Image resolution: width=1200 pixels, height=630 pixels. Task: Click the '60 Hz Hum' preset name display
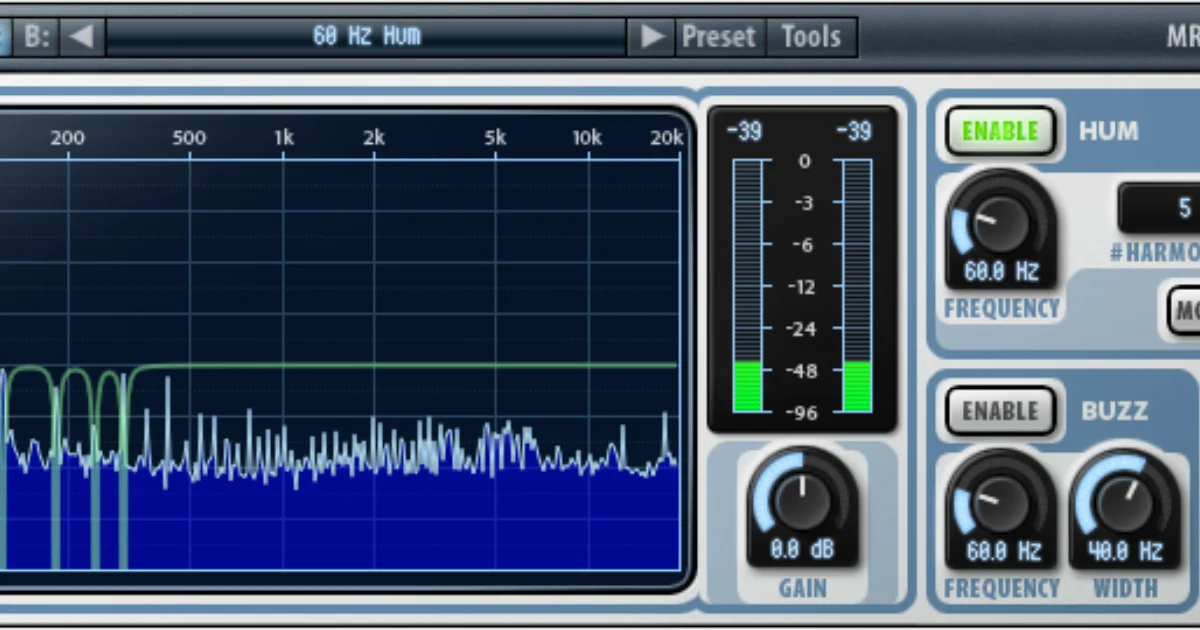[366, 38]
